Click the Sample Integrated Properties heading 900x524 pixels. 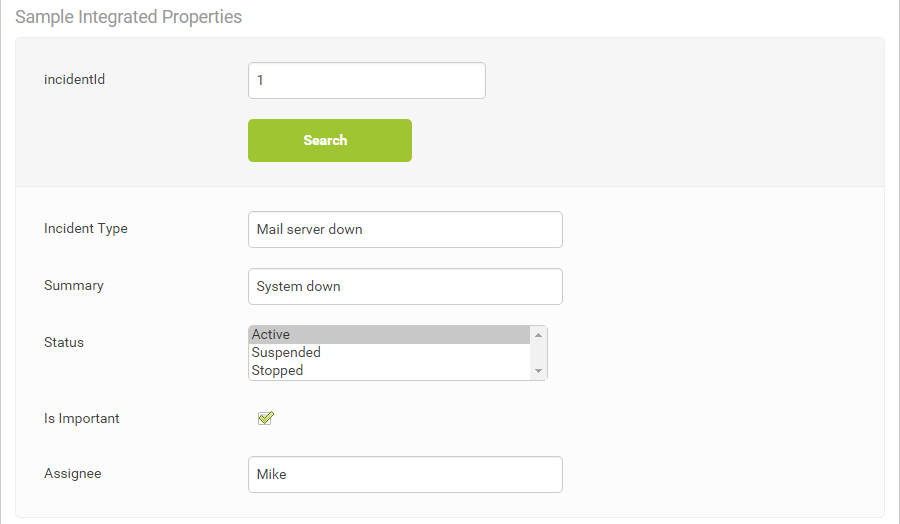(x=129, y=17)
